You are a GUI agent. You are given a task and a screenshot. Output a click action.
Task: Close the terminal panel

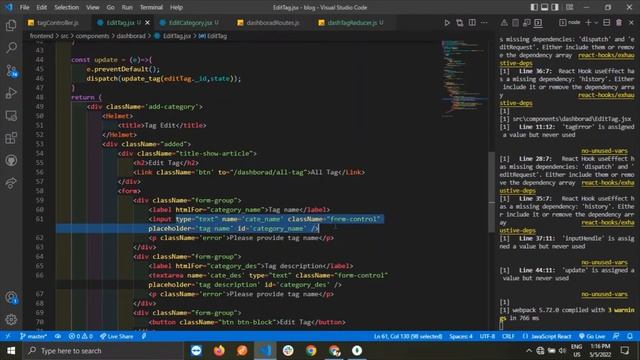click(631, 23)
